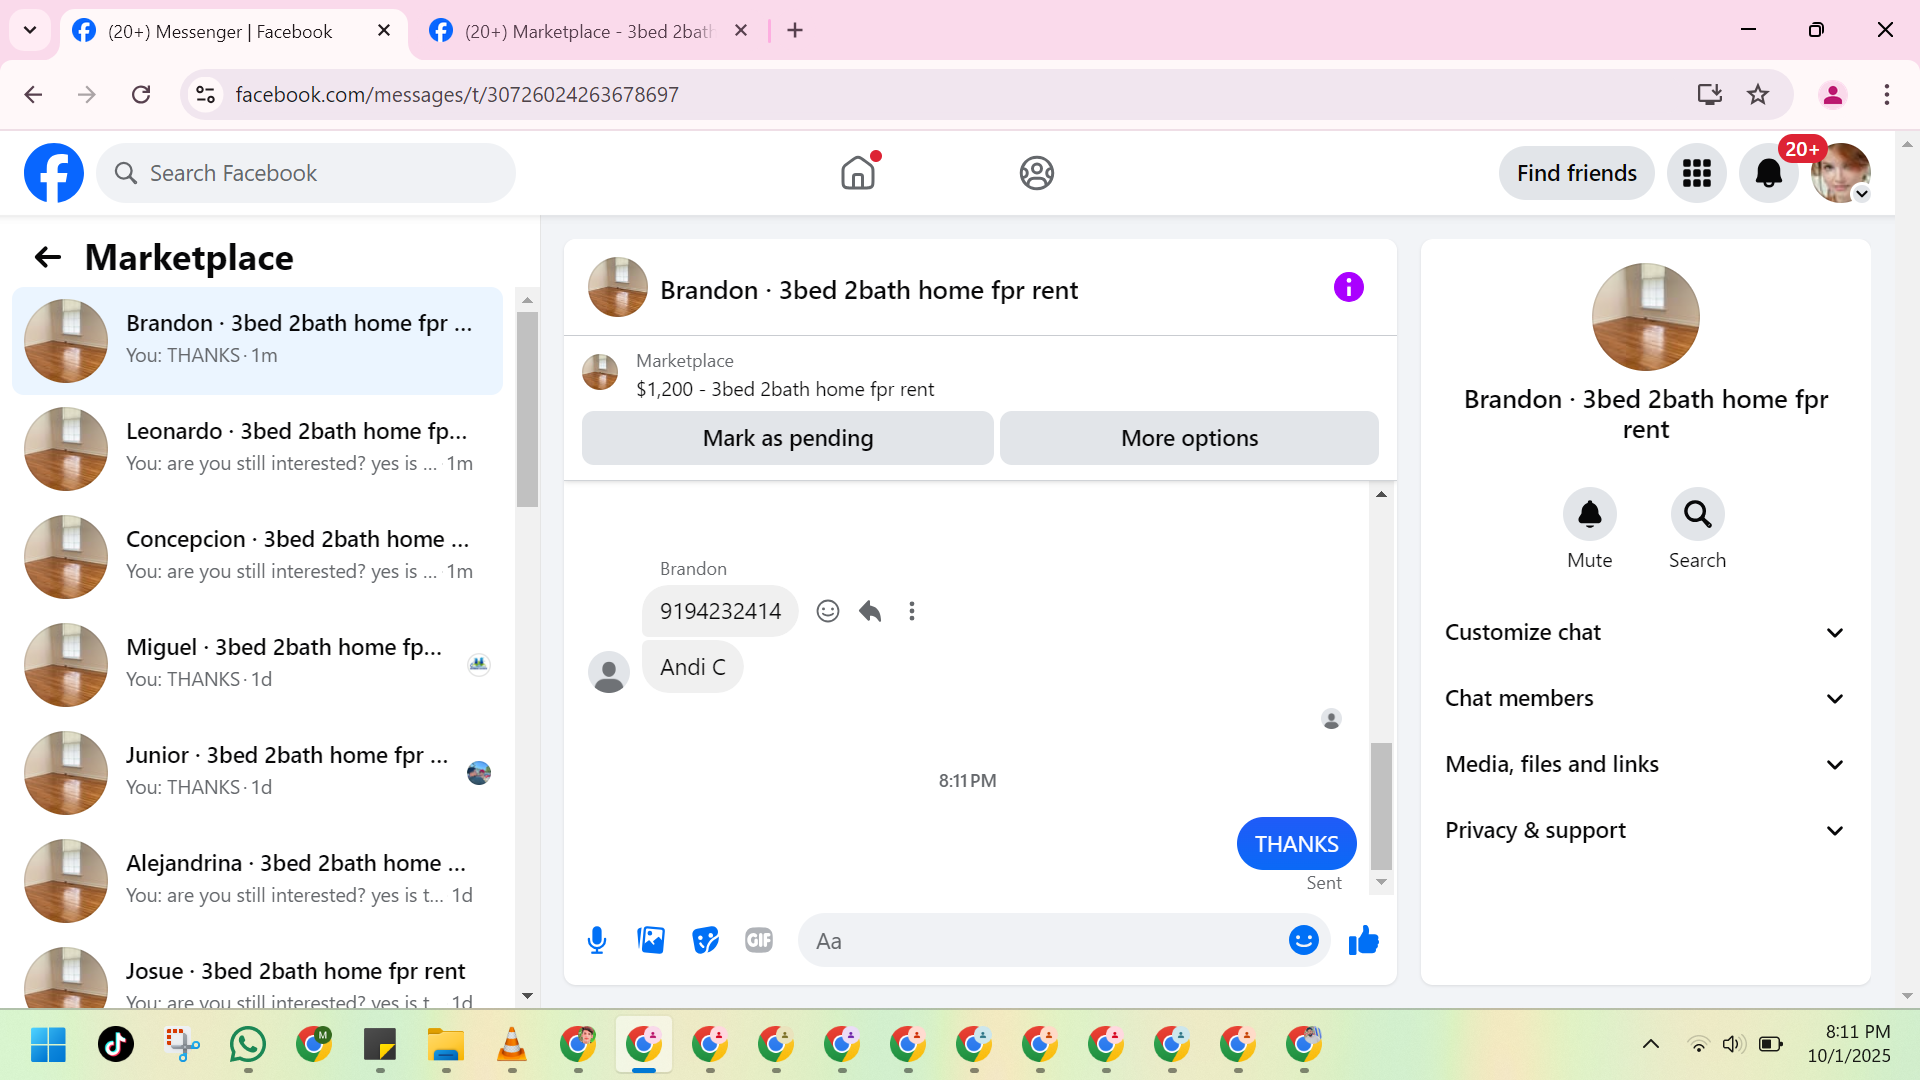Open the emoji picker in message box
The width and height of the screenshot is (1920, 1080).
pyautogui.click(x=1304, y=941)
